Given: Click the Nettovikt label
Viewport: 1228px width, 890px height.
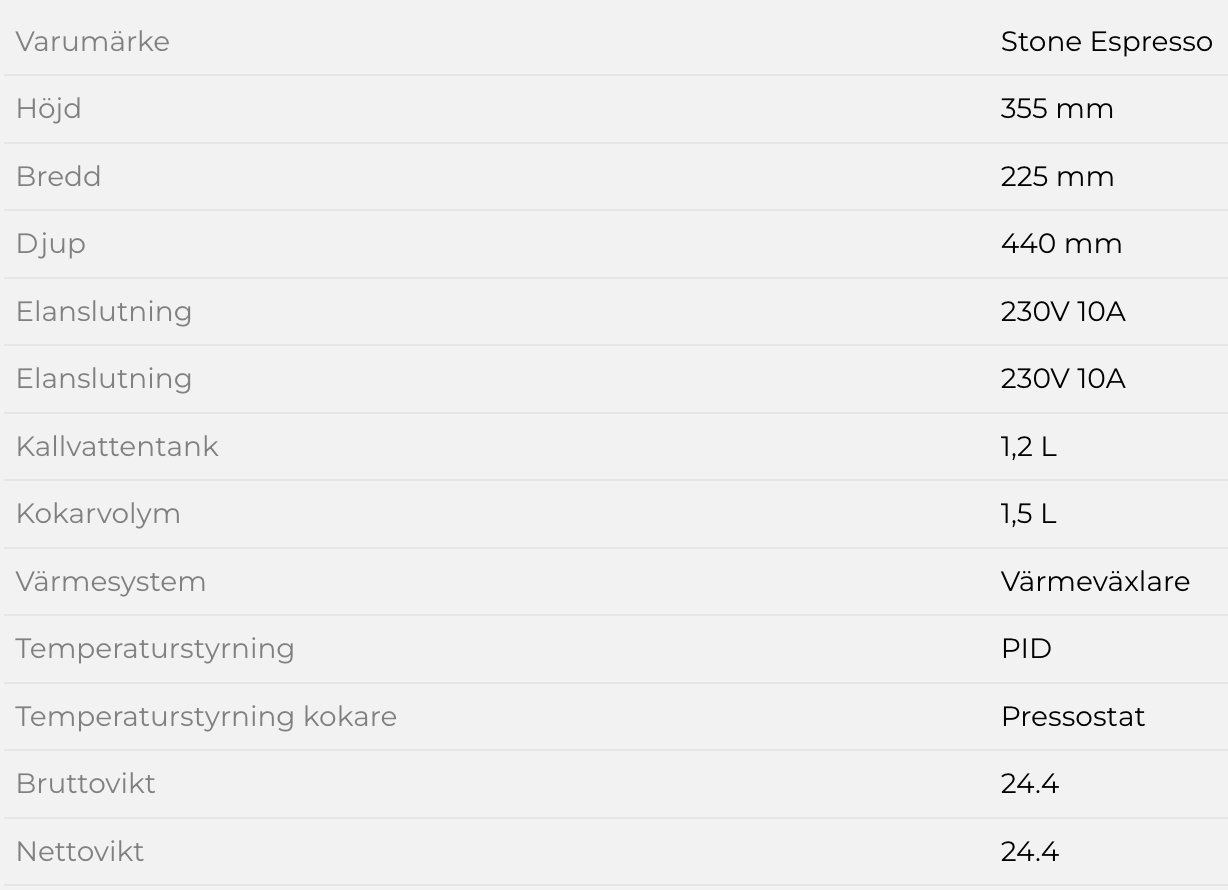Looking at the screenshot, I should 80,851.
